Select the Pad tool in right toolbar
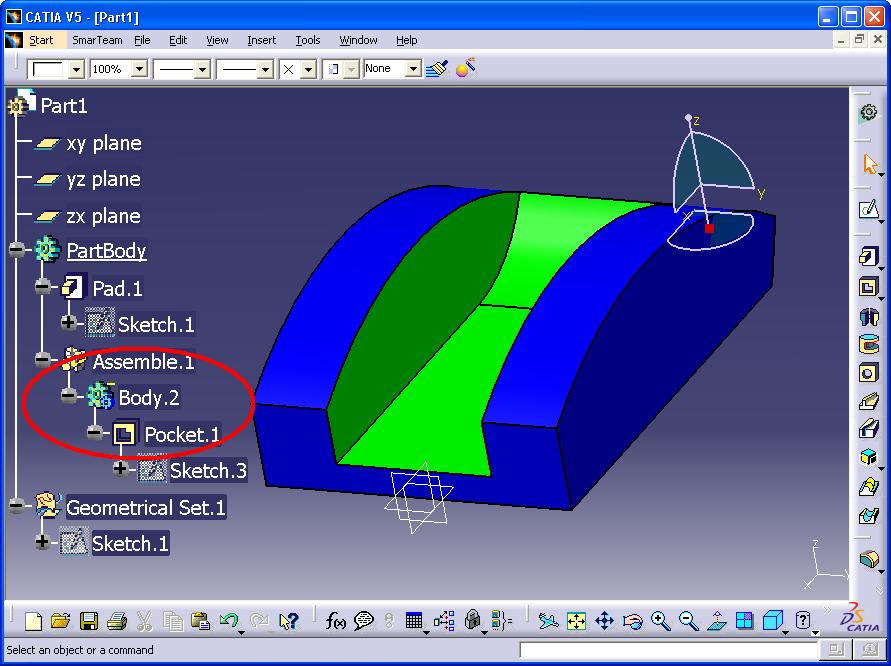 (x=868, y=257)
